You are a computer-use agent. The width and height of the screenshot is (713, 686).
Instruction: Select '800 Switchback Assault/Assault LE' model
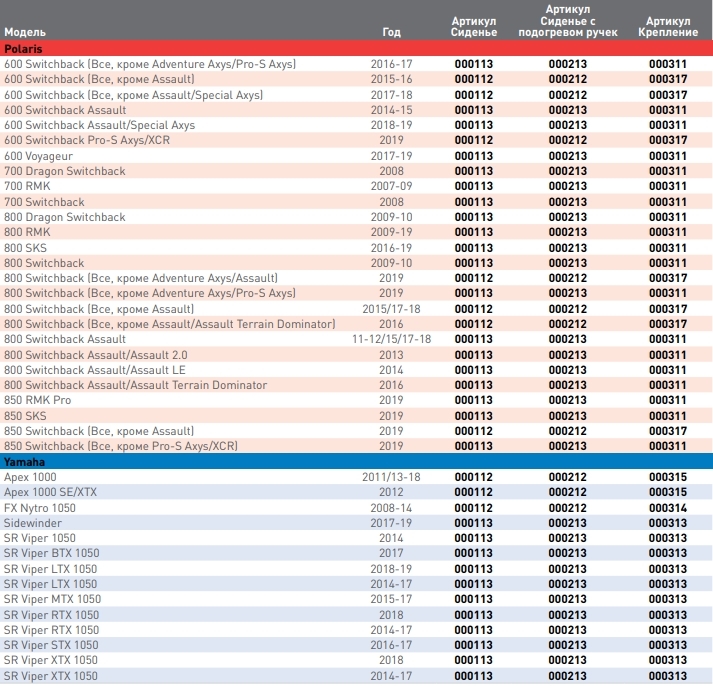point(95,370)
